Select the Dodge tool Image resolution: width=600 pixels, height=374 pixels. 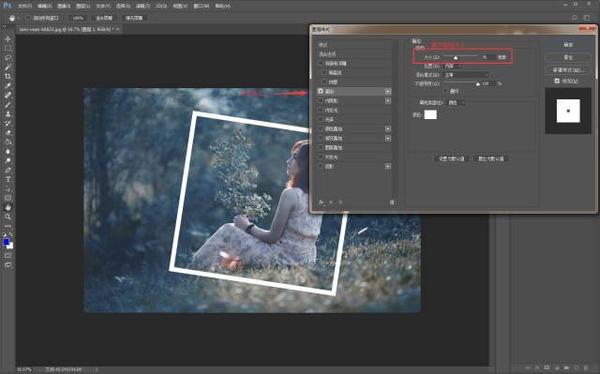tap(8, 160)
